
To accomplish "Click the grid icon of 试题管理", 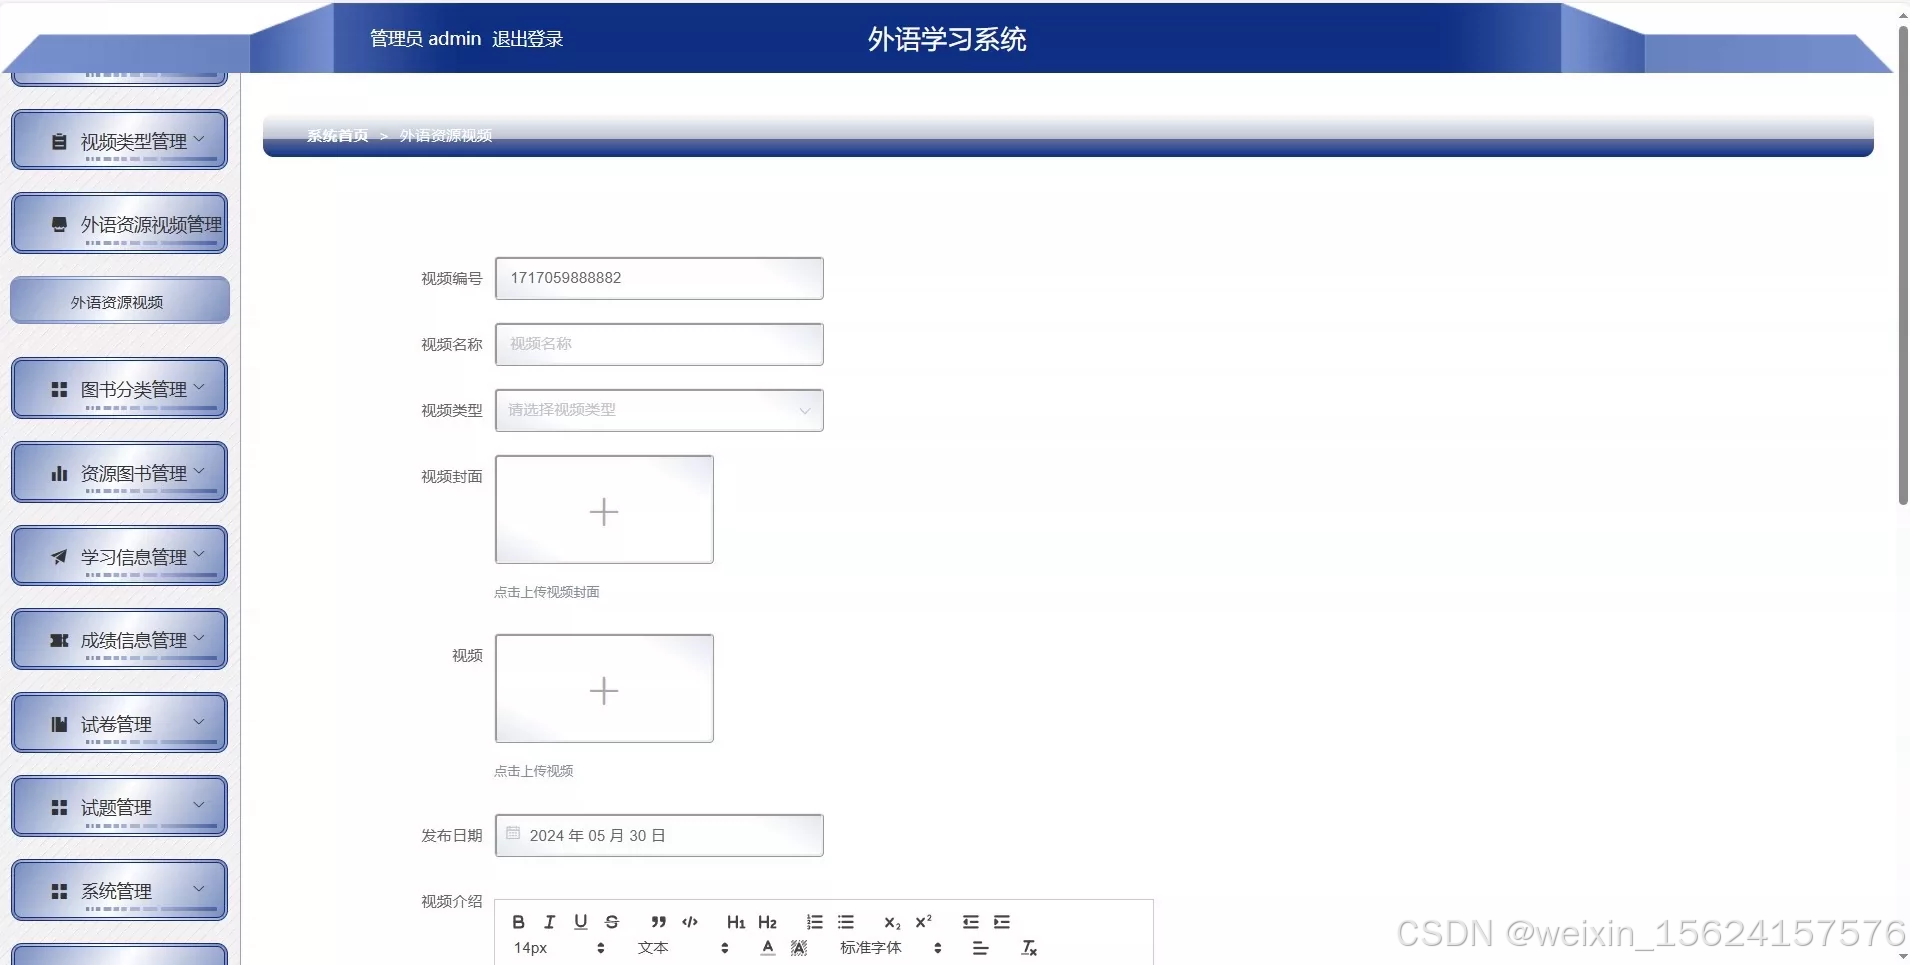I will pyautogui.click(x=59, y=807).
